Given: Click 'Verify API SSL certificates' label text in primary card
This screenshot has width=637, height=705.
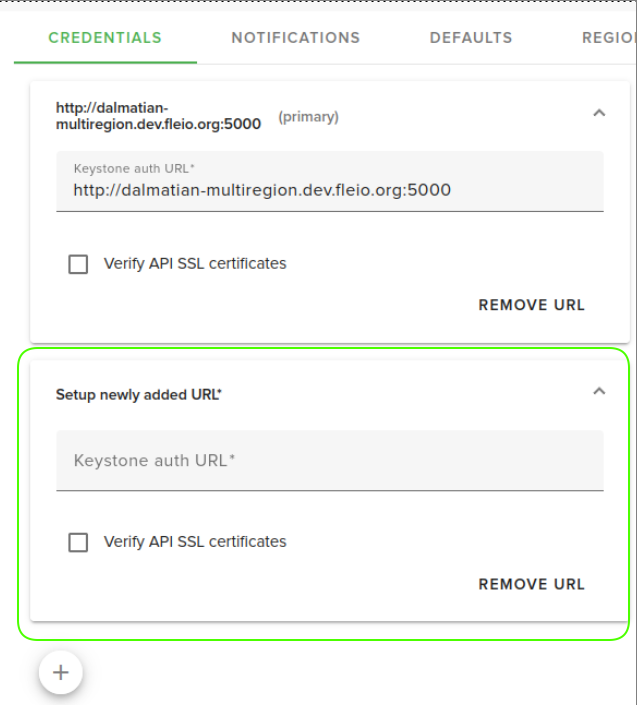Looking at the screenshot, I should coord(195,264).
